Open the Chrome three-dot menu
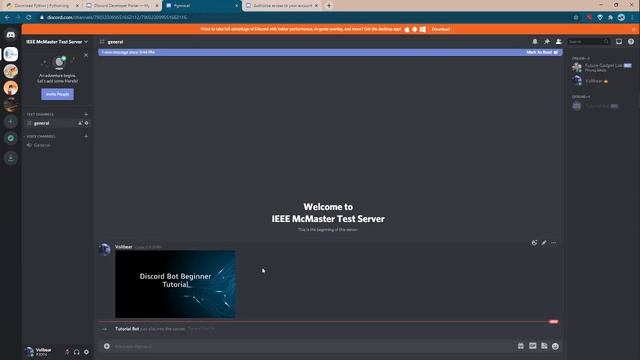This screenshot has height=360, width=640. coord(633,18)
